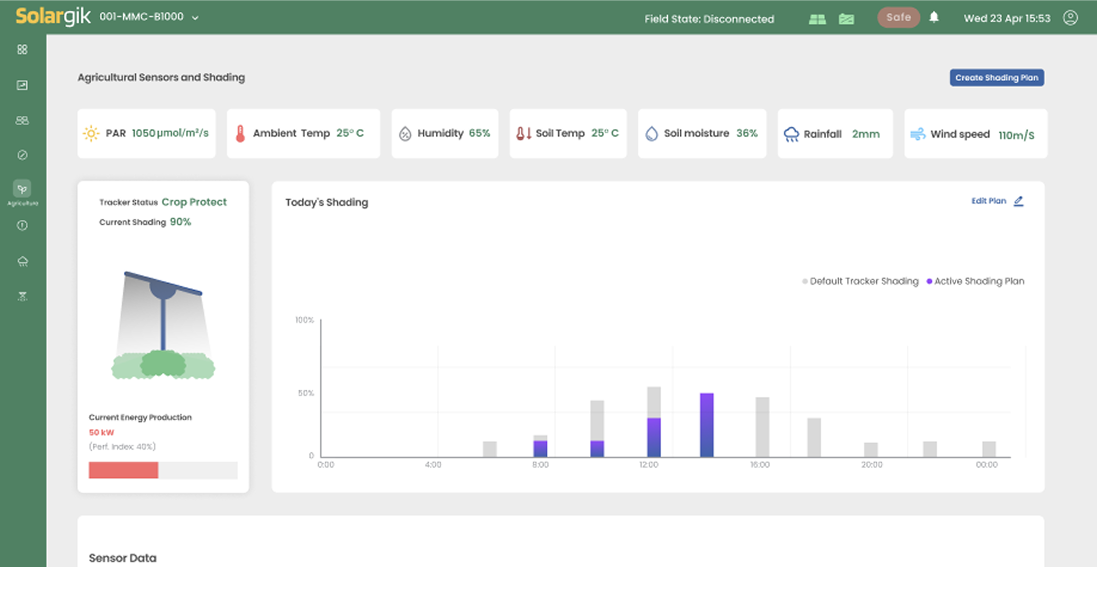The height and width of the screenshot is (597, 1097).
Task: Click the green folder chart icon in header
Action: [x=847, y=19]
